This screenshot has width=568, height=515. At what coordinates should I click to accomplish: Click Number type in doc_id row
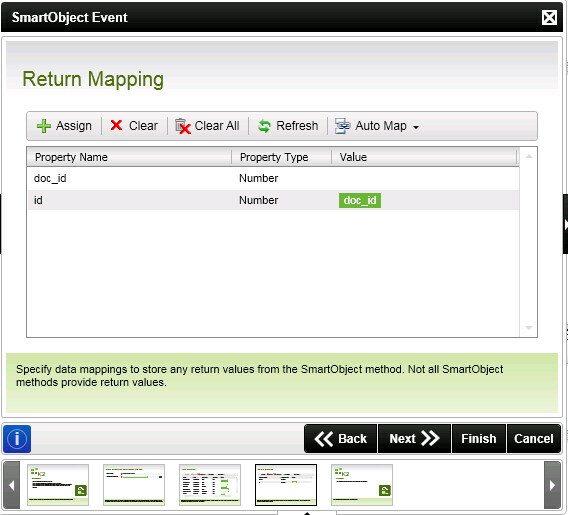click(259, 178)
